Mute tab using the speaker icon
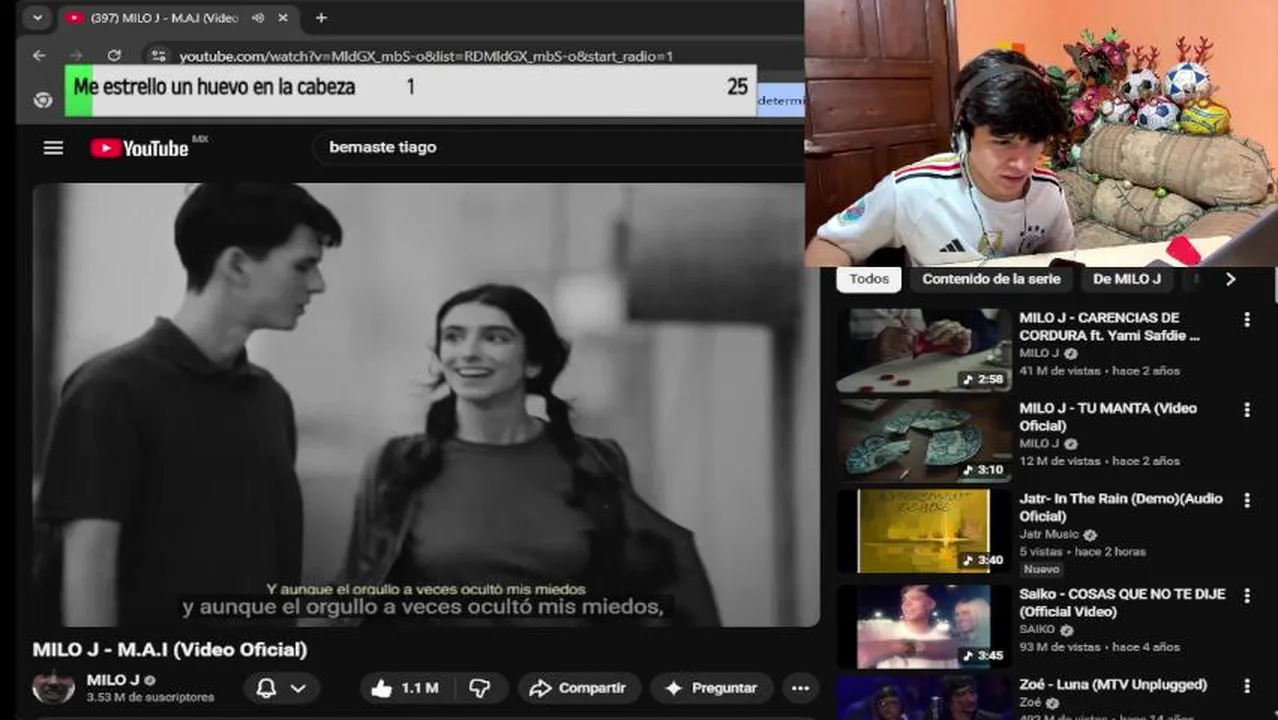Screen dimensions: 1278x720 click(258, 18)
